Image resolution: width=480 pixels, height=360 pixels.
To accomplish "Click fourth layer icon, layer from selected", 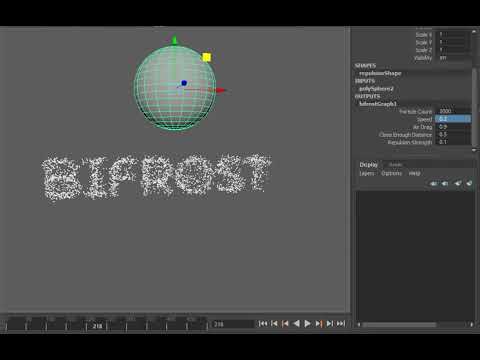I will click(x=469, y=183).
